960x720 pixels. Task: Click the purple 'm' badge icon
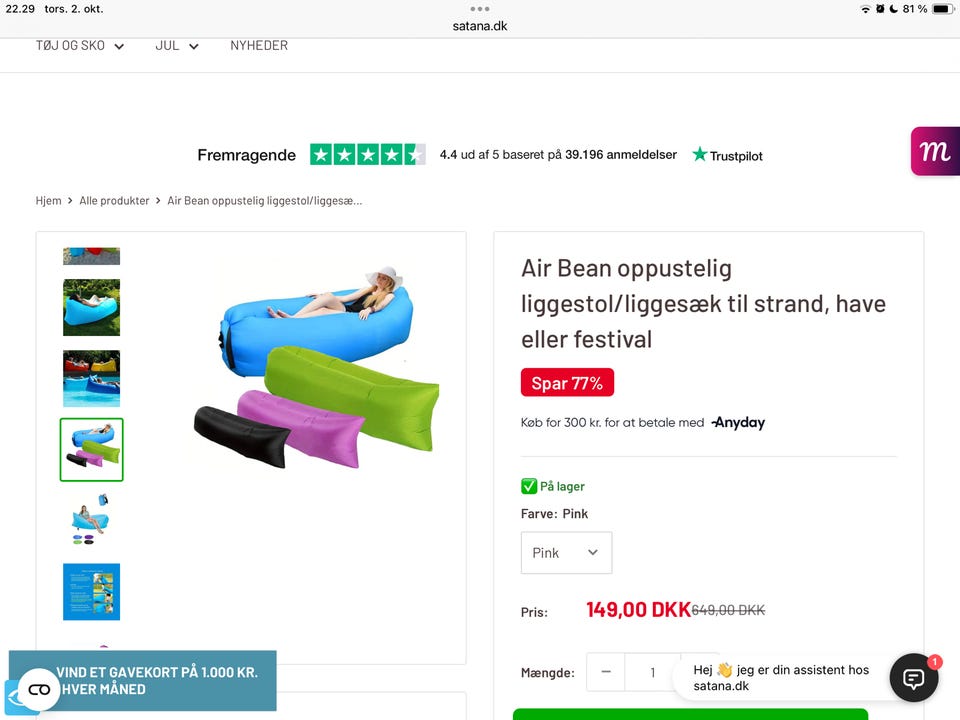click(936, 152)
